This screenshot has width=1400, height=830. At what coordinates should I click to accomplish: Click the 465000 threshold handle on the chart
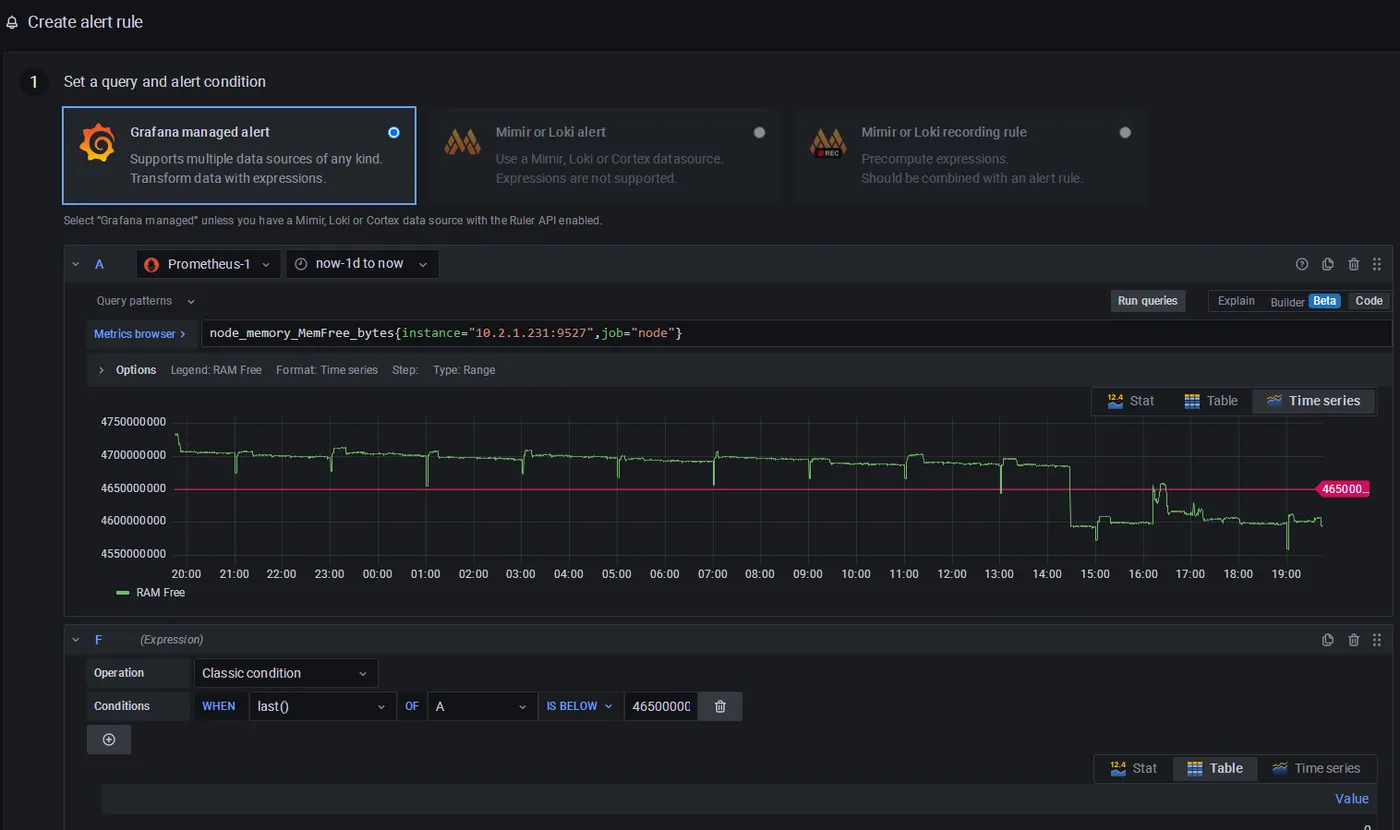tap(1343, 489)
